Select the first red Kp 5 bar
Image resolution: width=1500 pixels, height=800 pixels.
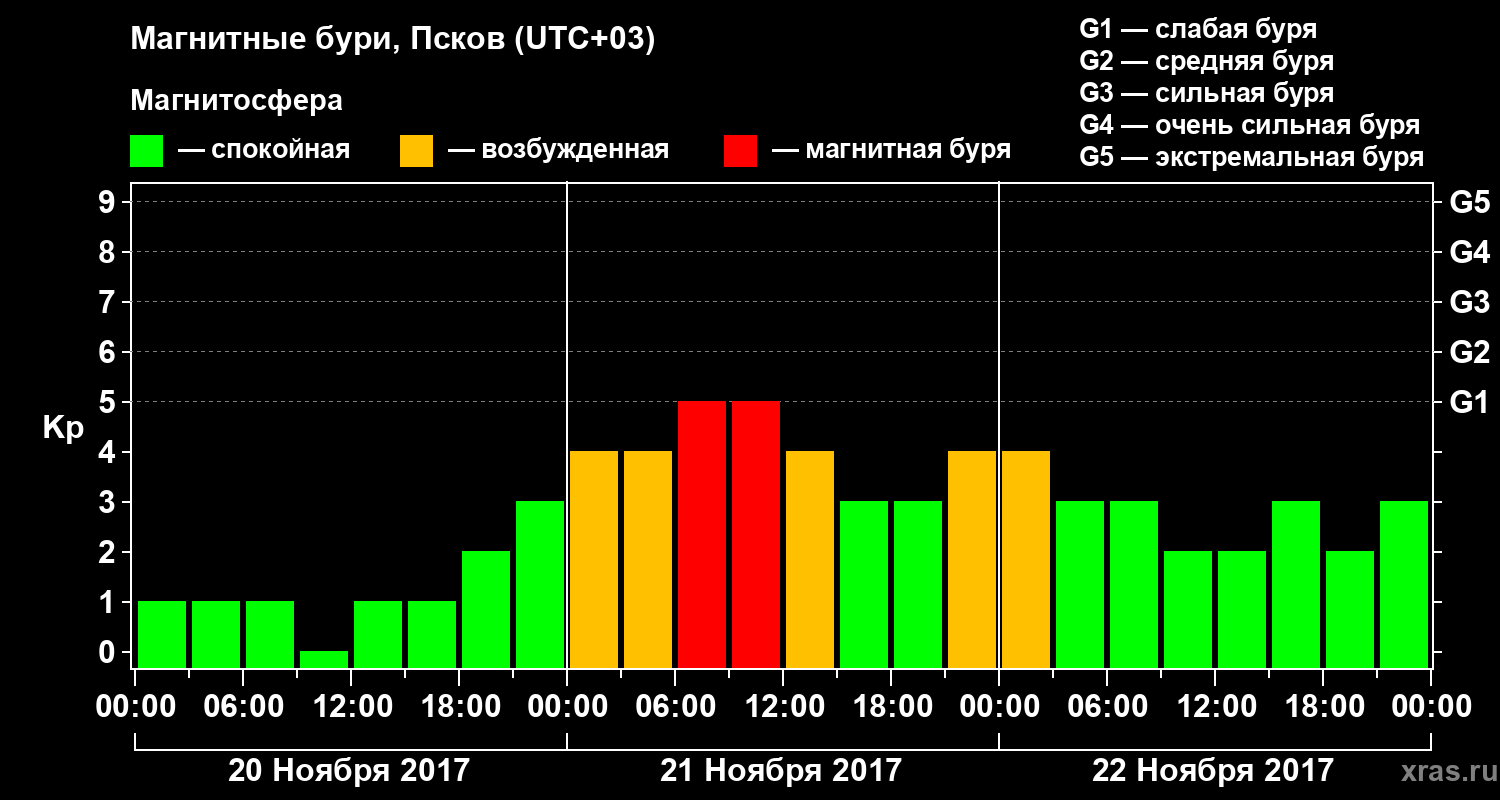[702, 534]
